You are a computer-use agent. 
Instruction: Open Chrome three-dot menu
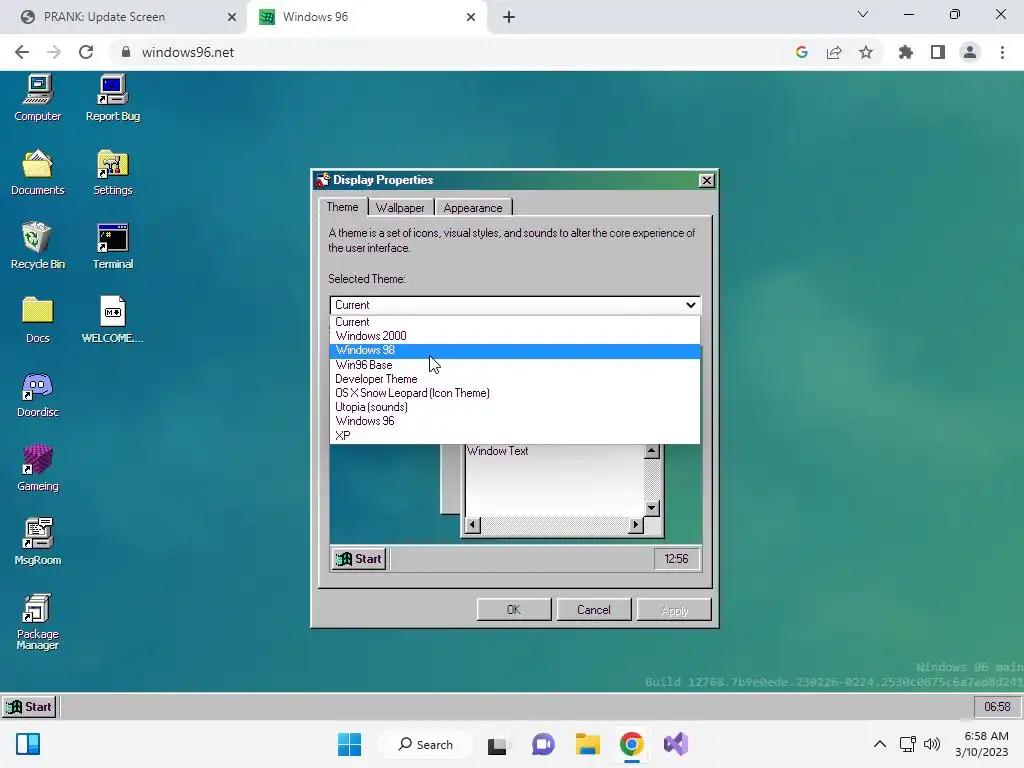tap(1002, 52)
